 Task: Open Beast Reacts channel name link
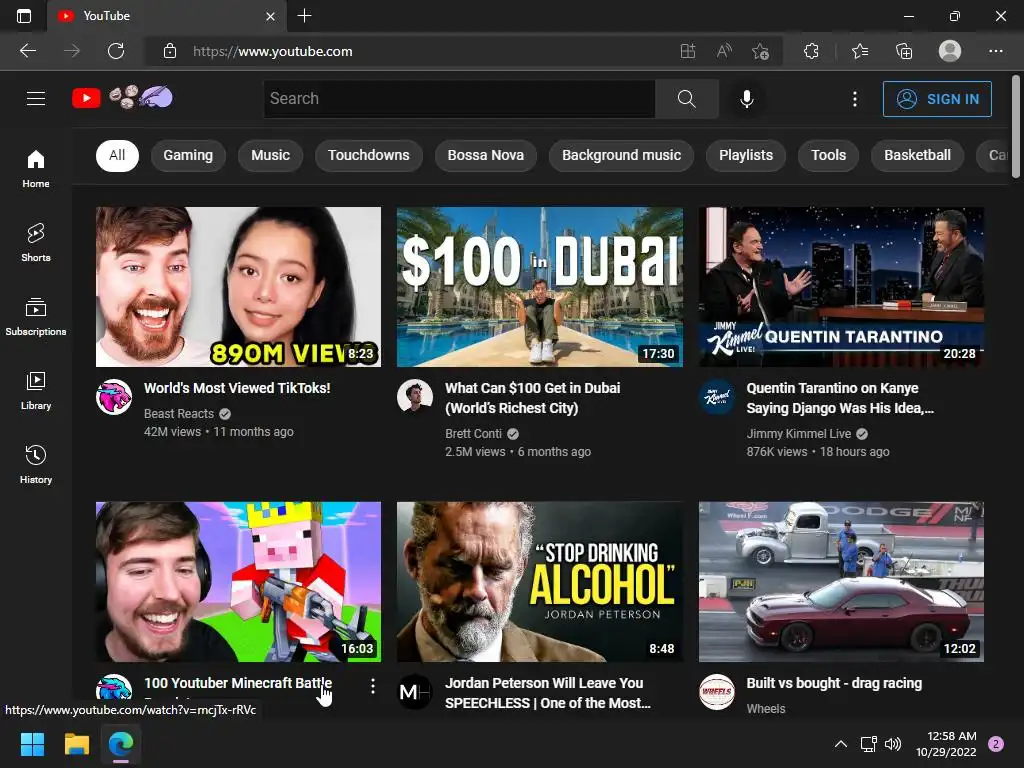tap(179, 413)
